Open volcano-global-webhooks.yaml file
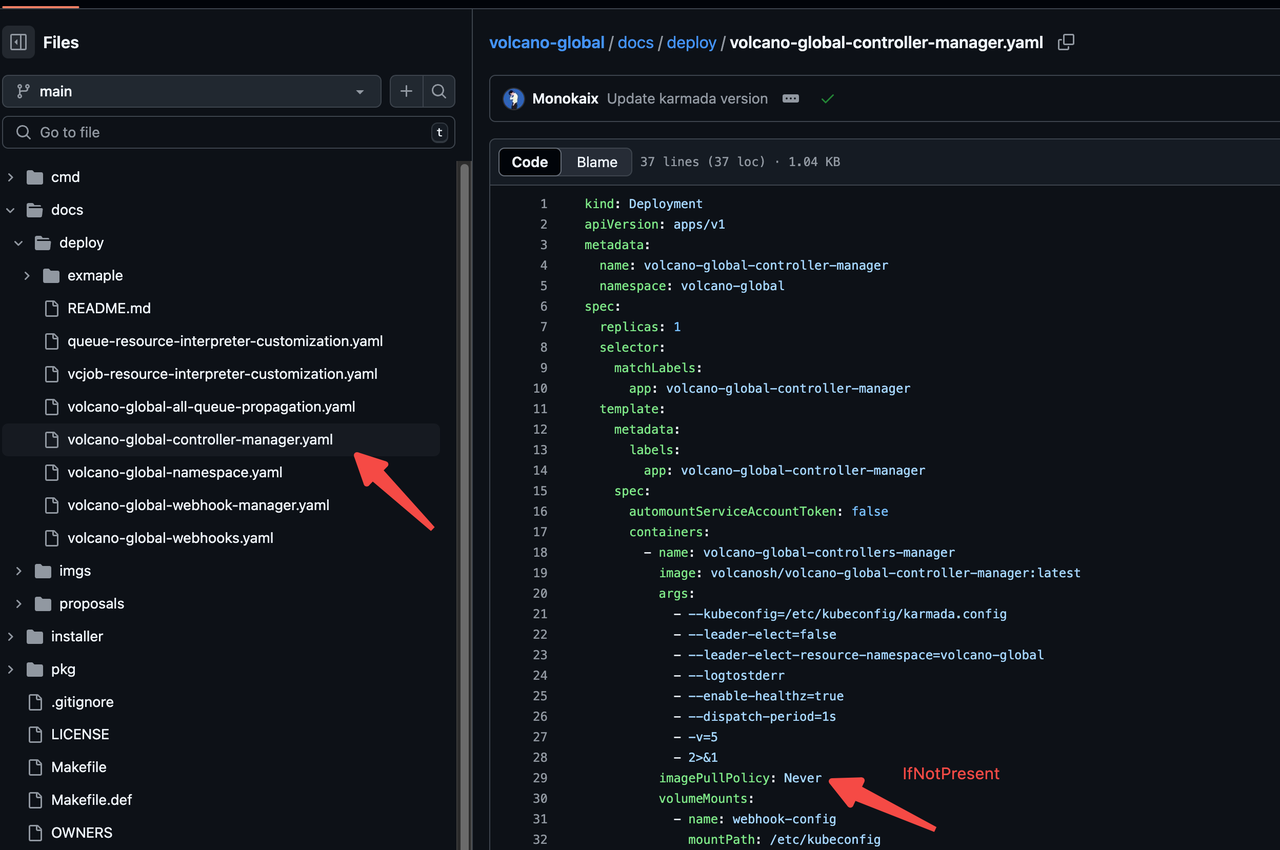Screen dimensions: 1280x850 170,538
